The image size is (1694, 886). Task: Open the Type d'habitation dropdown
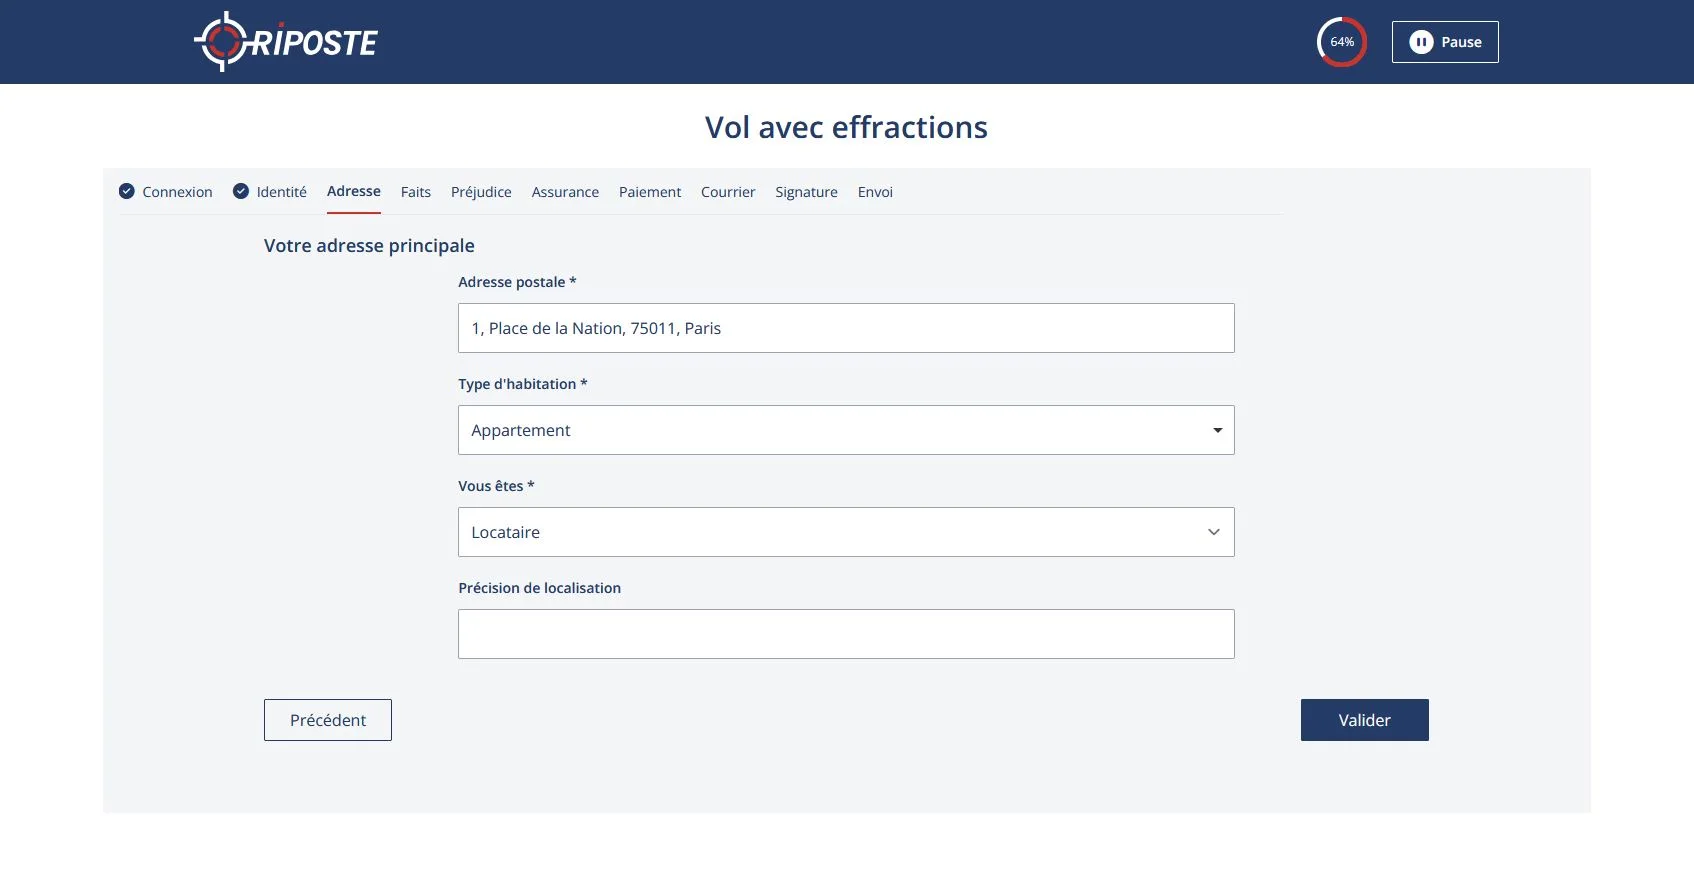(845, 430)
